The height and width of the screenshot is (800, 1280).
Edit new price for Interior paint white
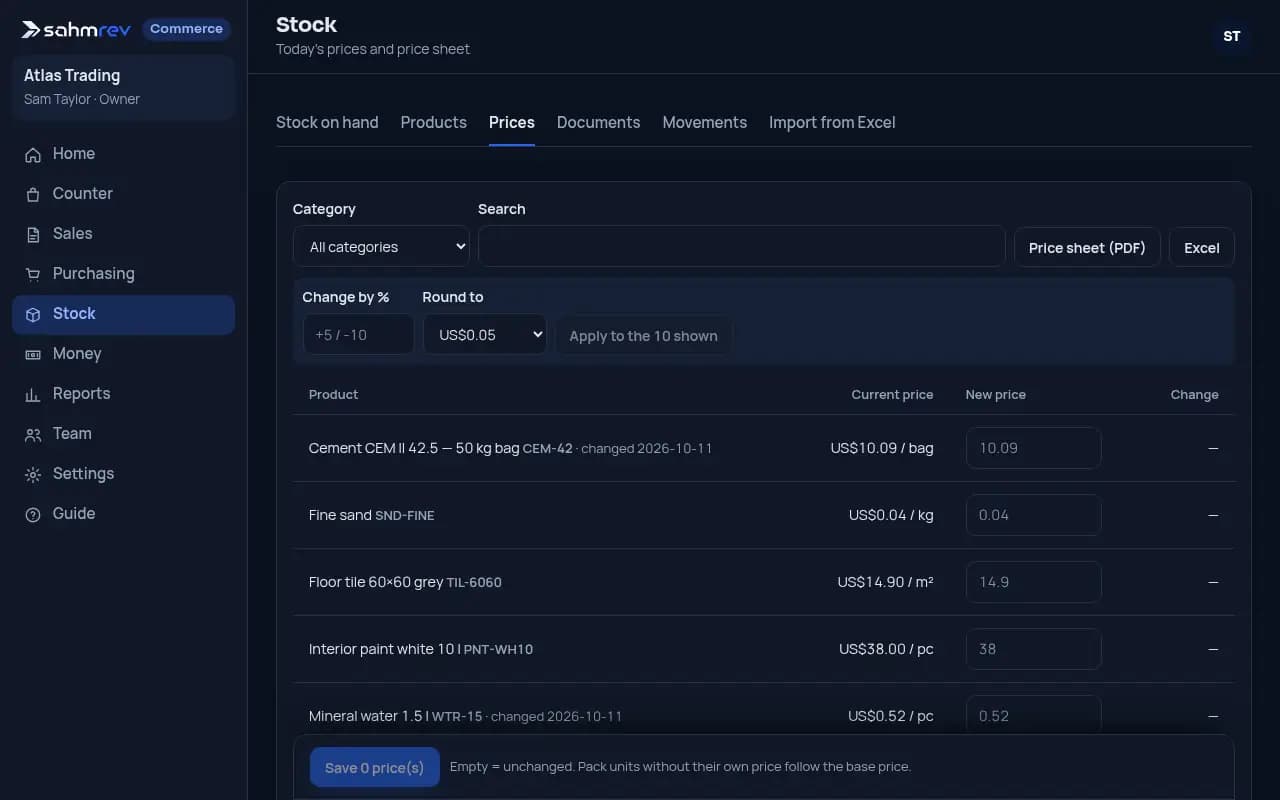coord(1034,649)
